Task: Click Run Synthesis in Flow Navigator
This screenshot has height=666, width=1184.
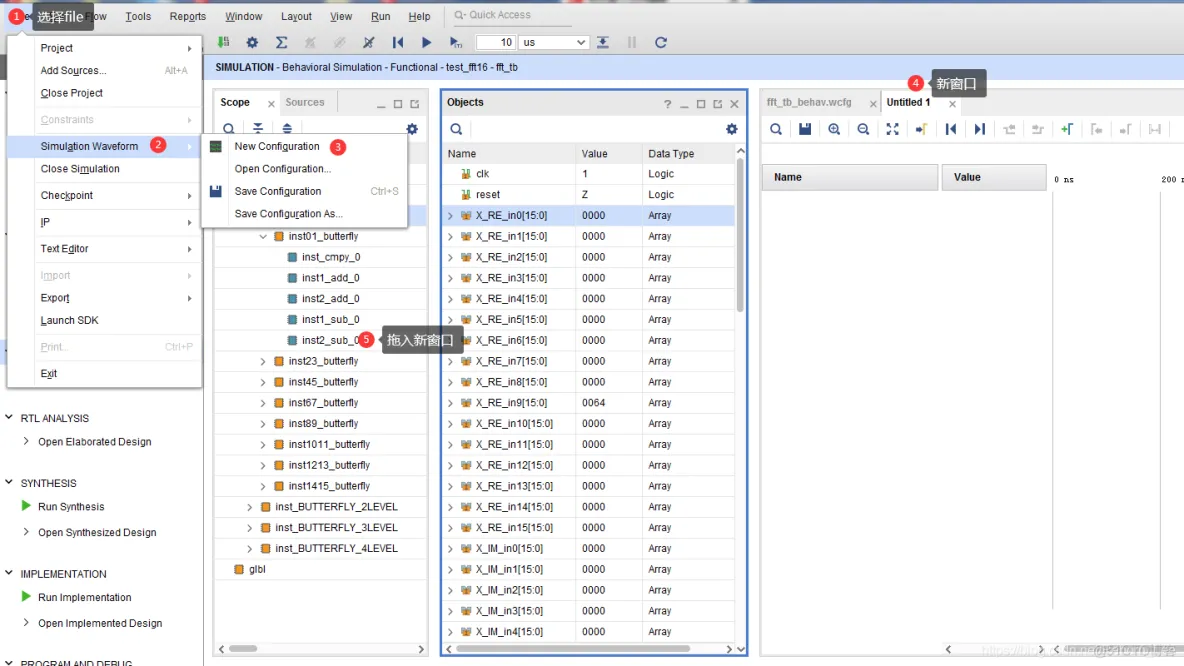Action: (x=71, y=507)
